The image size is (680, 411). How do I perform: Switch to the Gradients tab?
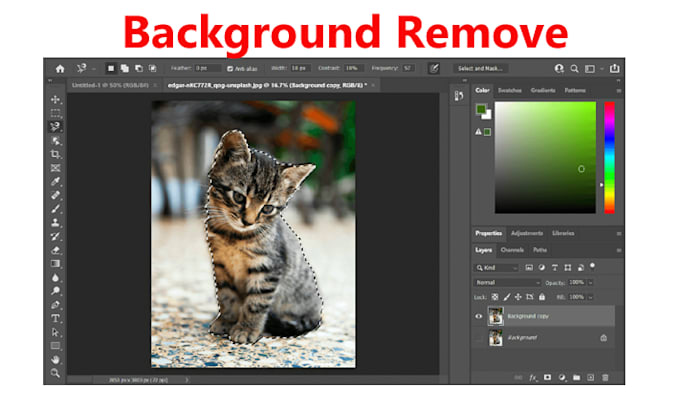(543, 91)
